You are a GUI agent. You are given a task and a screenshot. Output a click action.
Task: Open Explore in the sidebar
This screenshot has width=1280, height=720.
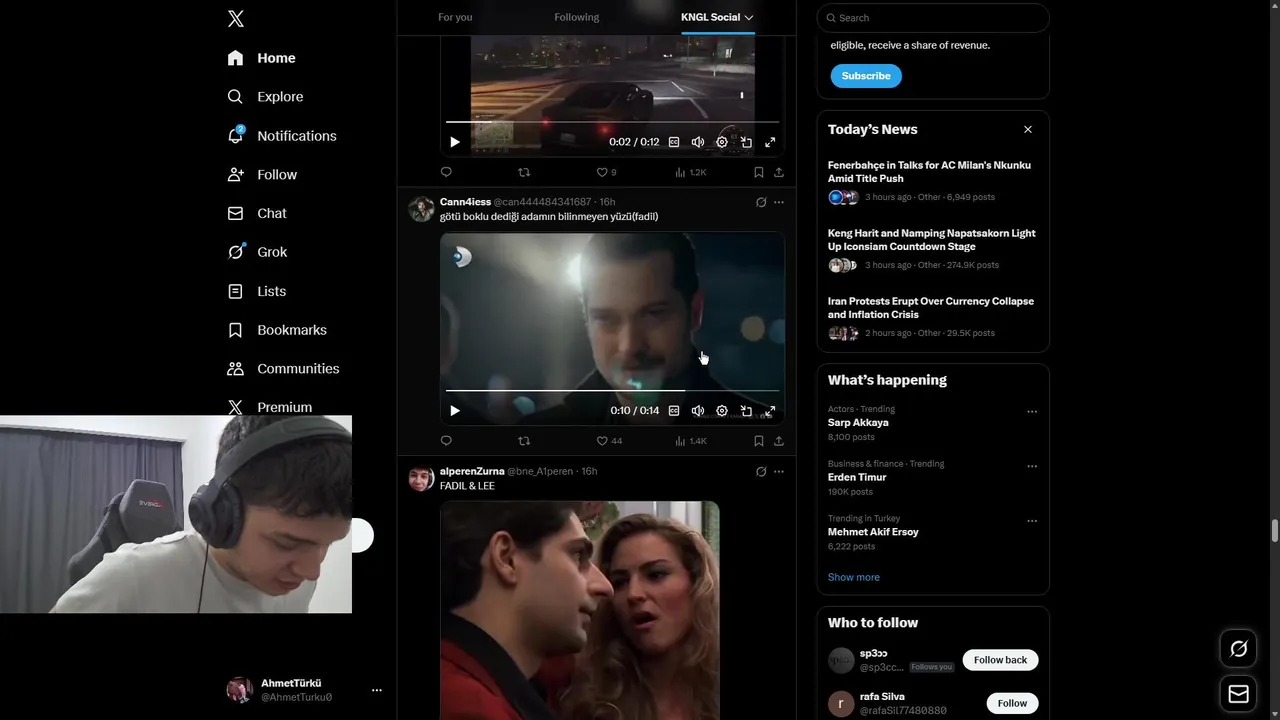tap(265, 97)
